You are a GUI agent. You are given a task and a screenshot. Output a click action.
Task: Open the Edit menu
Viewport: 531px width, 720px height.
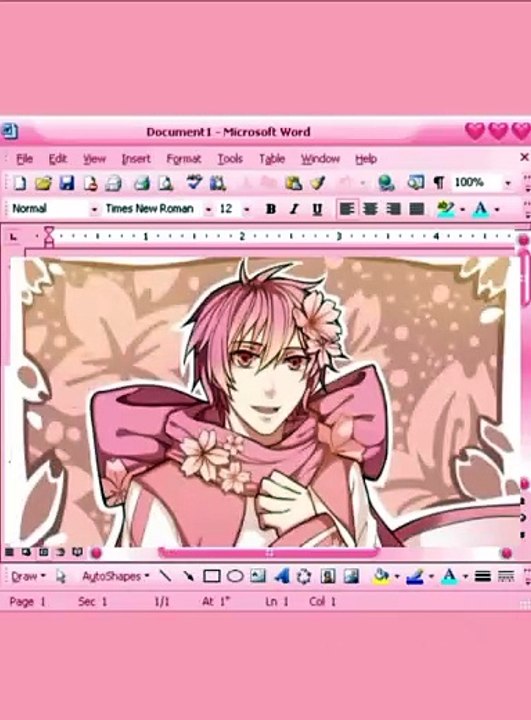58,159
